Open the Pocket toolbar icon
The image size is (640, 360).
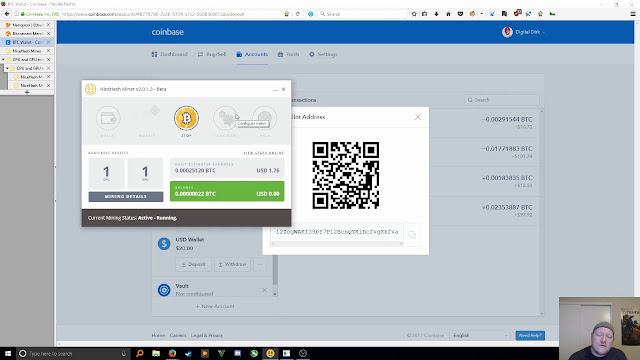(460, 14)
